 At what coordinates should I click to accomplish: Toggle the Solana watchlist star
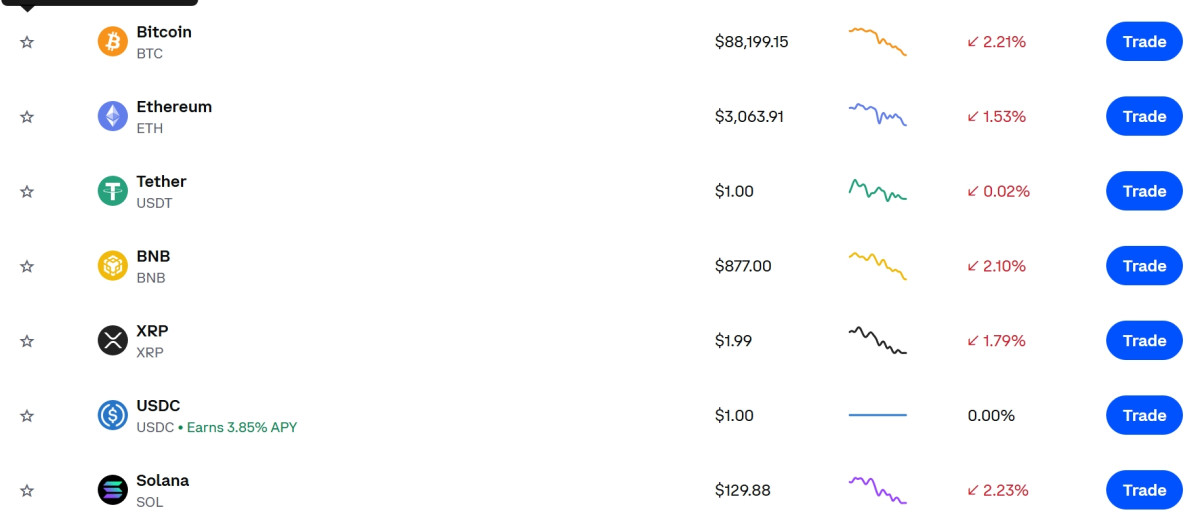tap(27, 490)
